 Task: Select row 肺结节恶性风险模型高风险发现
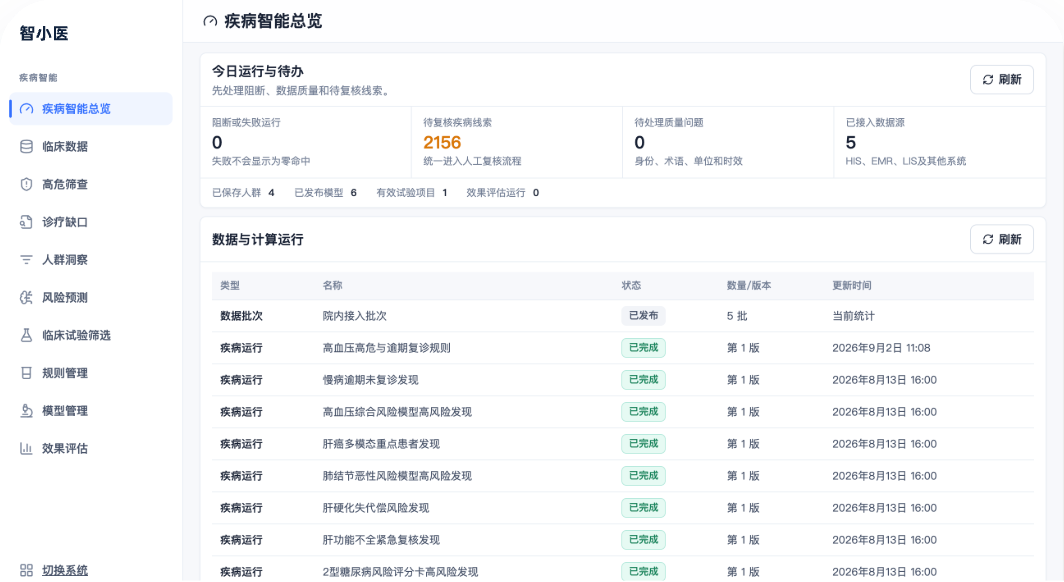[623, 476]
